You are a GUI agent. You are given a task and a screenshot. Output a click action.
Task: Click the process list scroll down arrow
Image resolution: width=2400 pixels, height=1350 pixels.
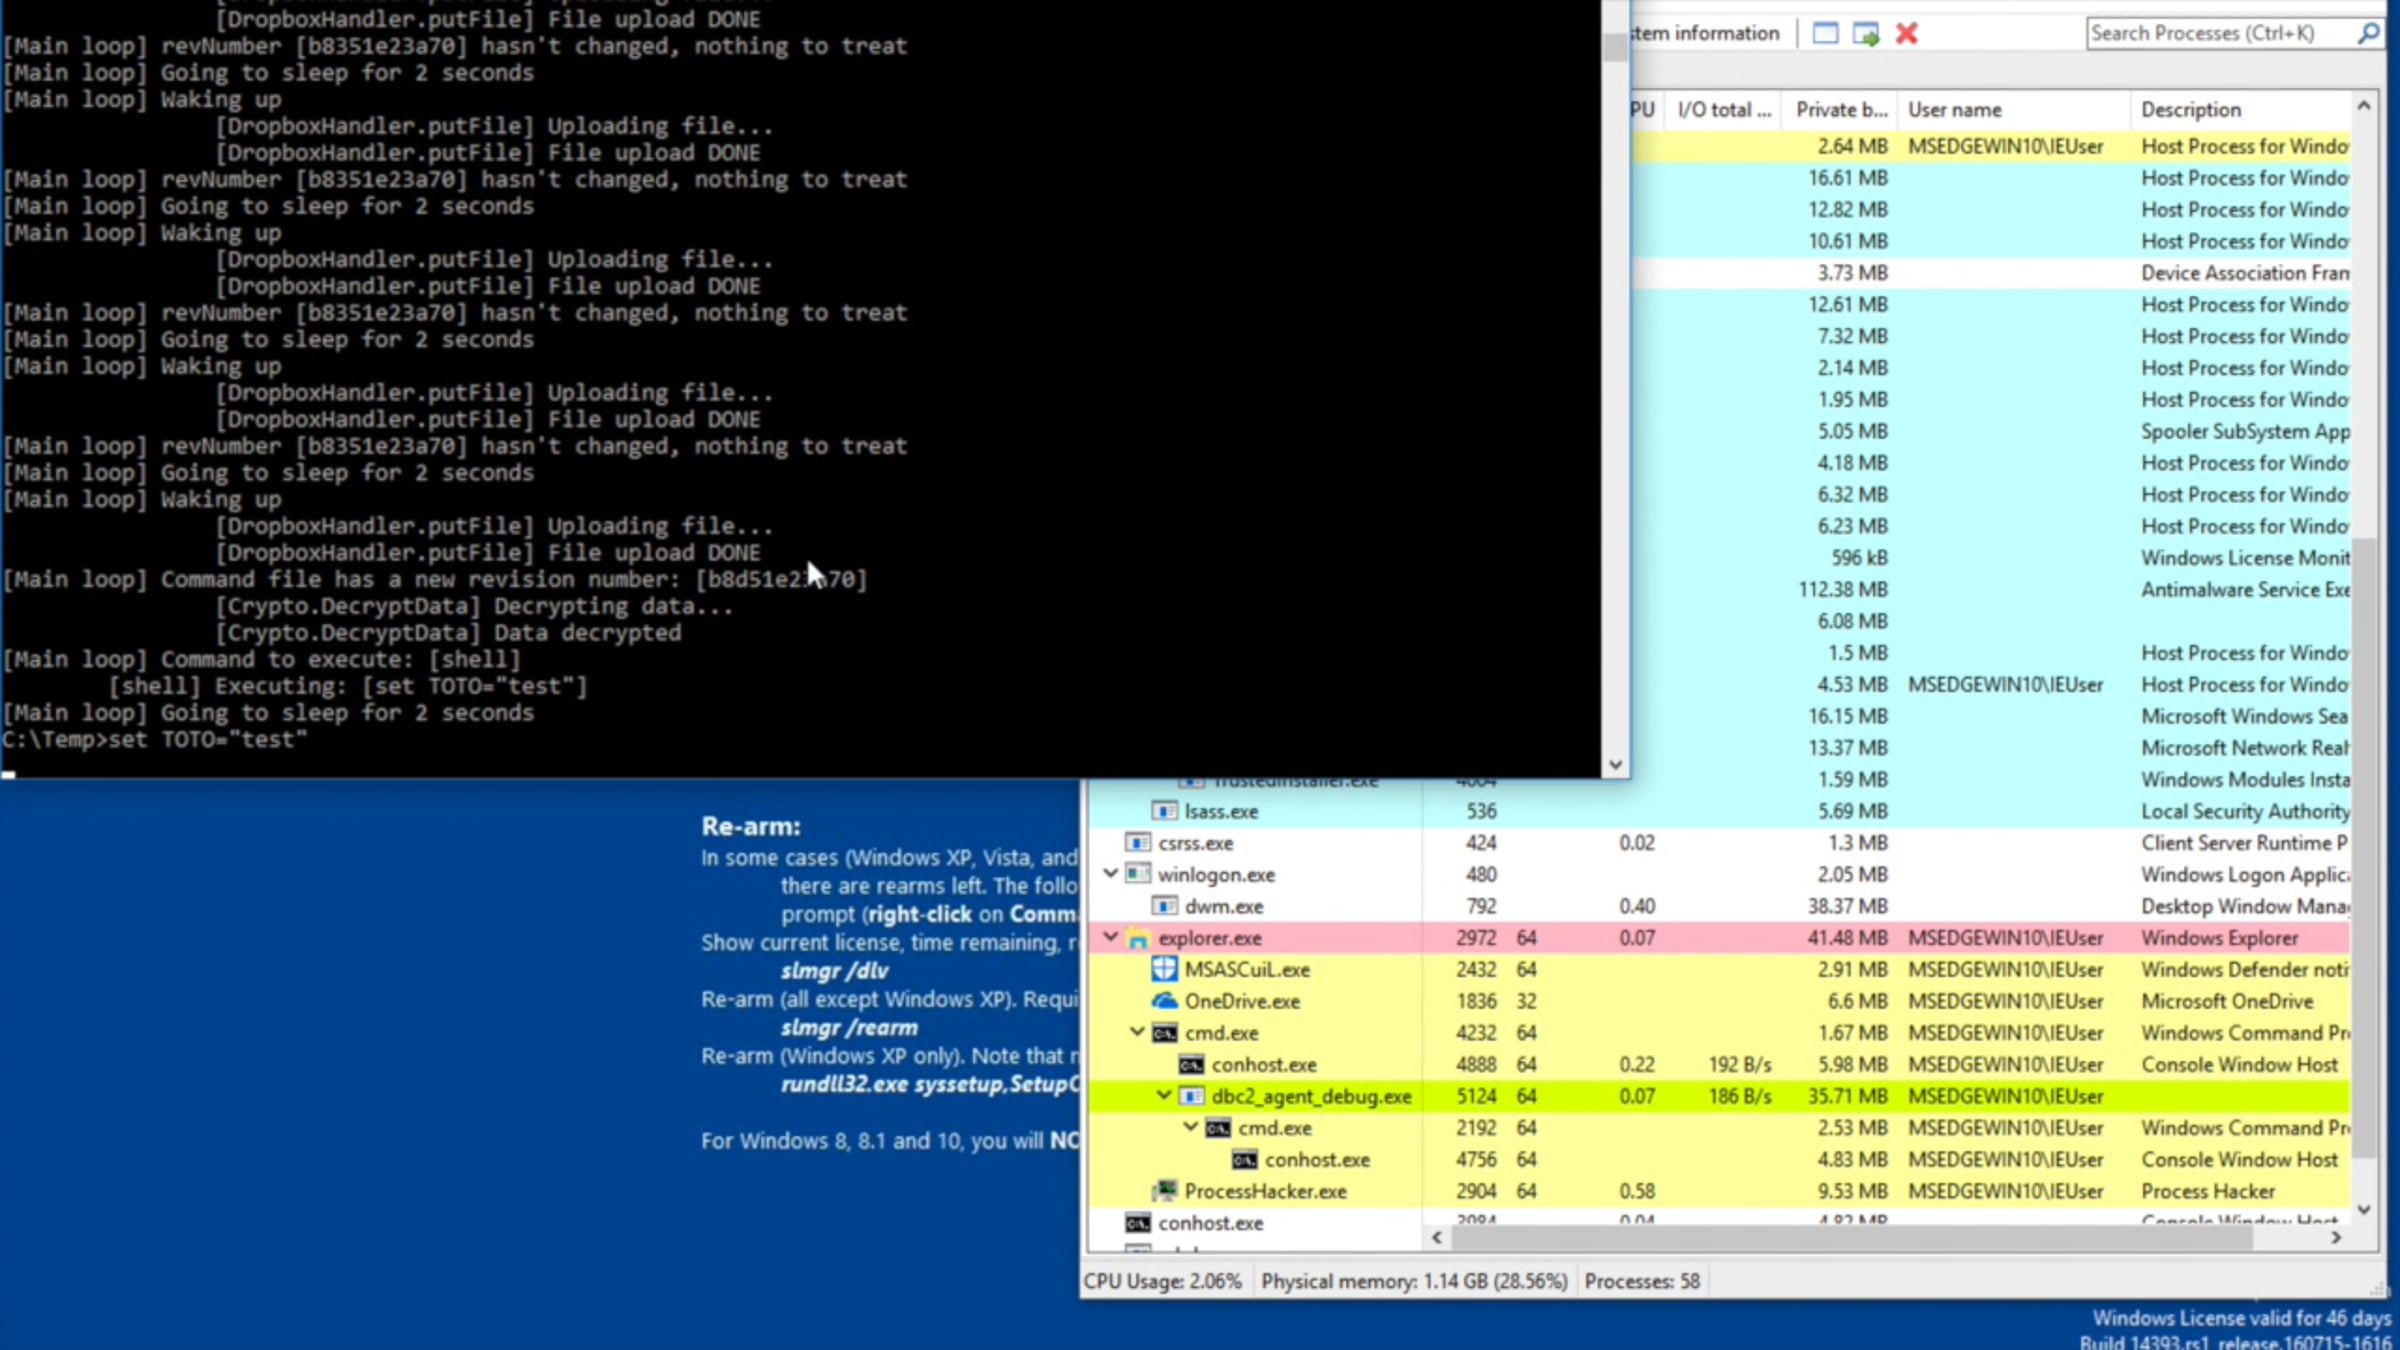click(x=2364, y=1209)
